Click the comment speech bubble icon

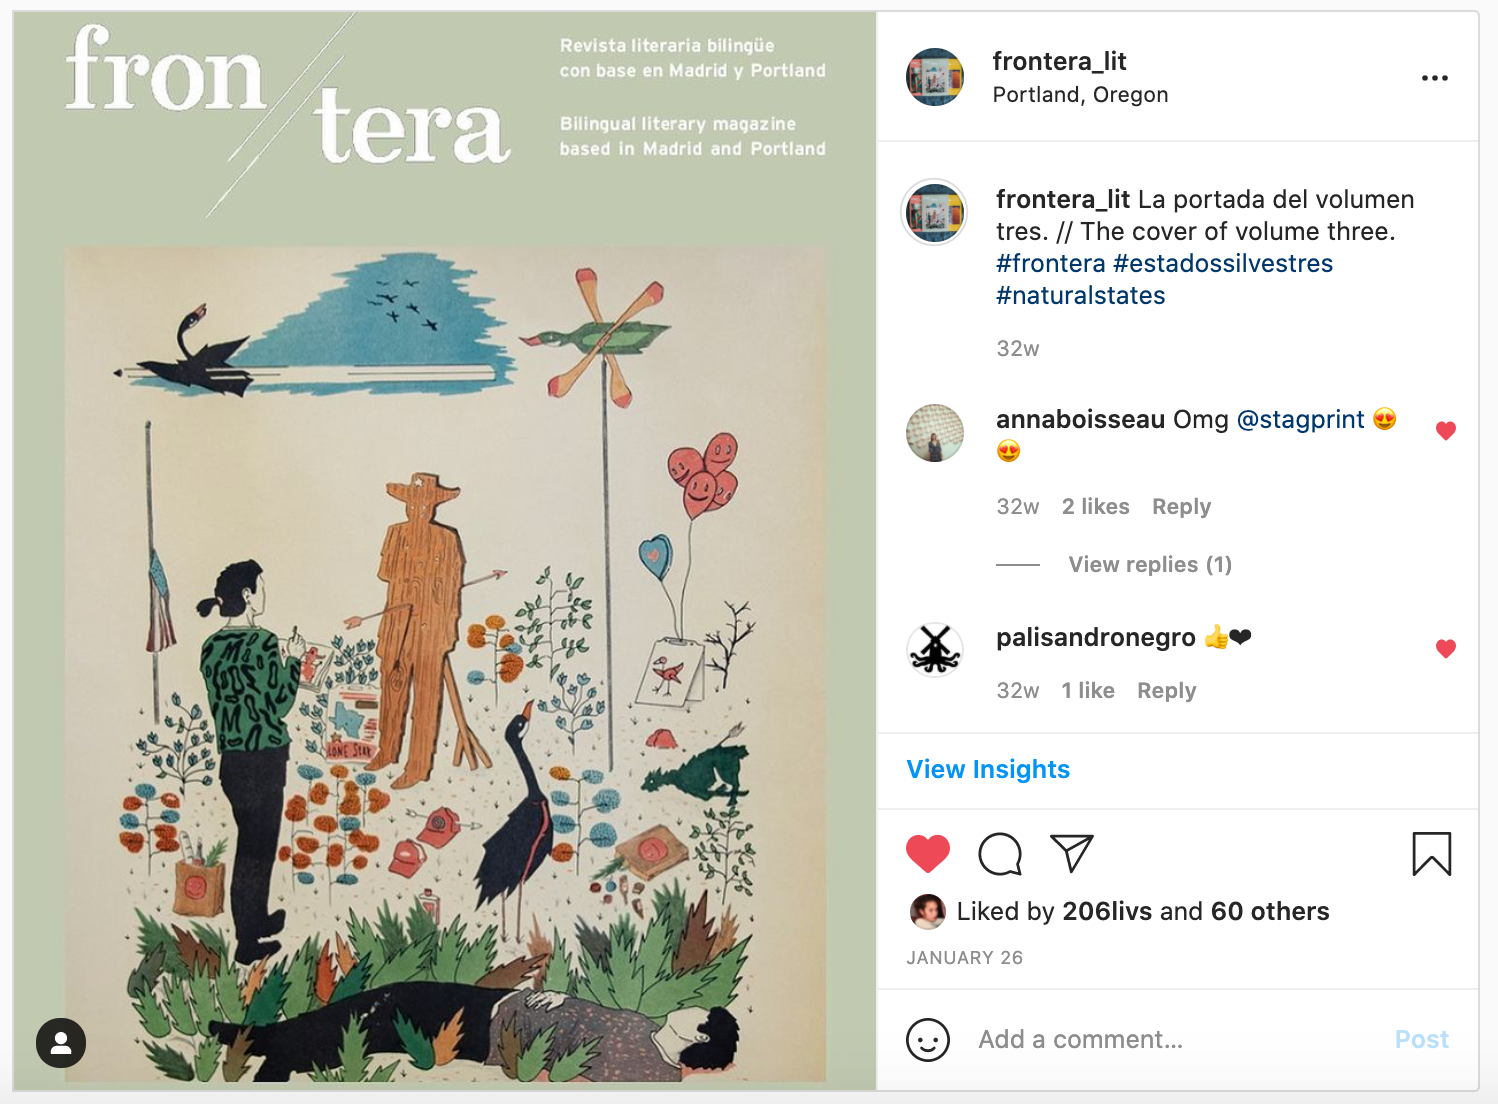[x=999, y=854]
